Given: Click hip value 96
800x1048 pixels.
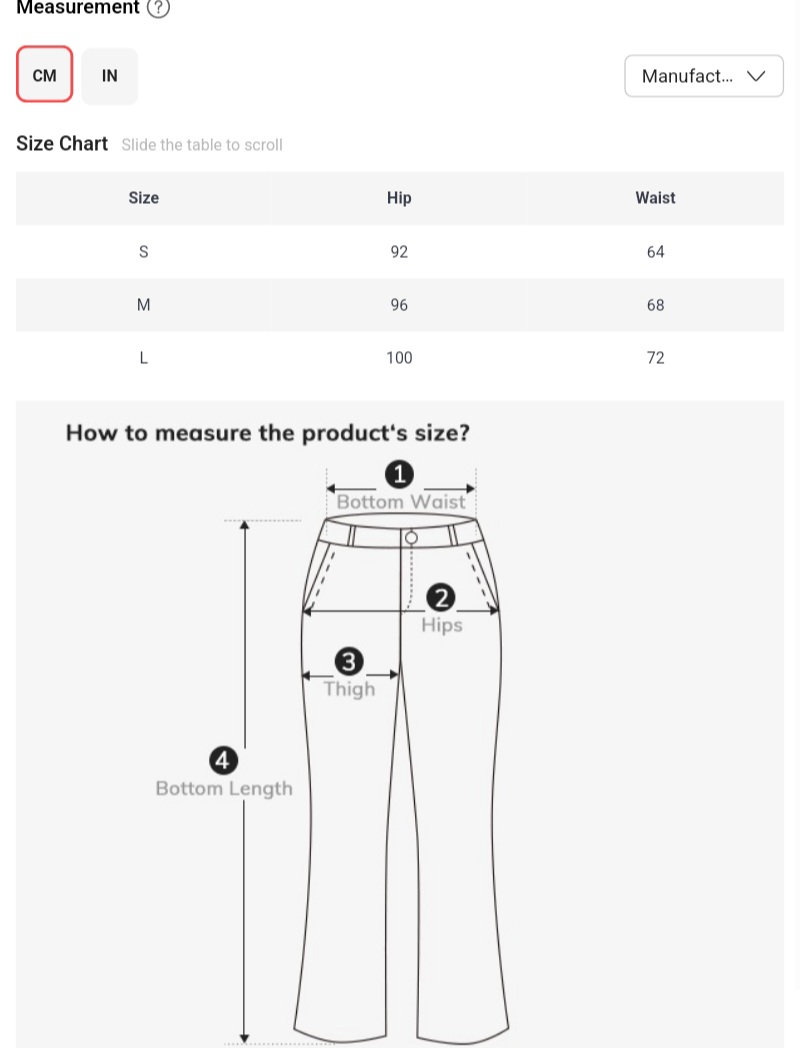Looking at the screenshot, I should [399, 305].
